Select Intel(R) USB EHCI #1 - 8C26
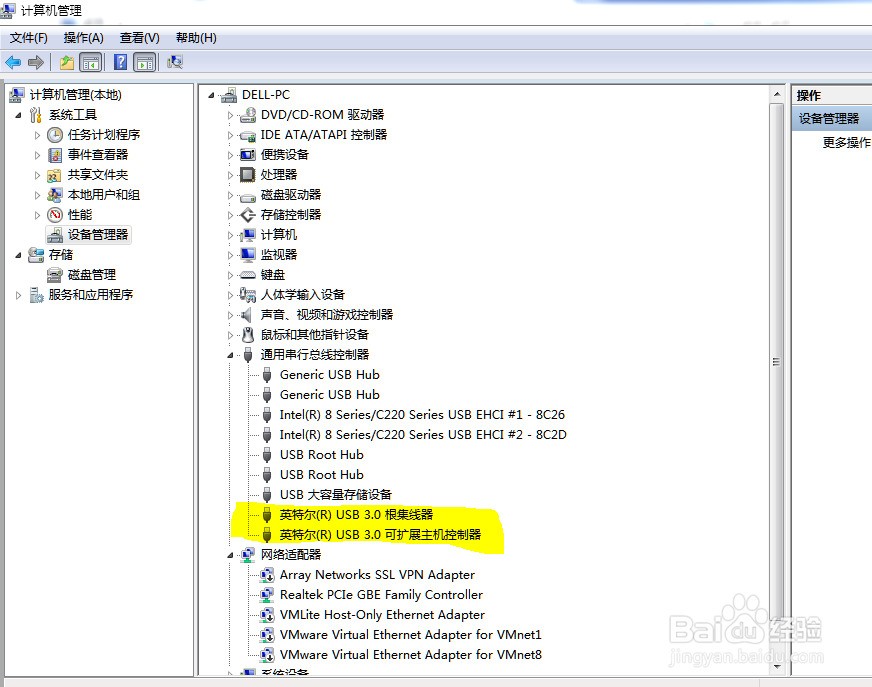Screen dimensions: 872x687 click(422, 414)
